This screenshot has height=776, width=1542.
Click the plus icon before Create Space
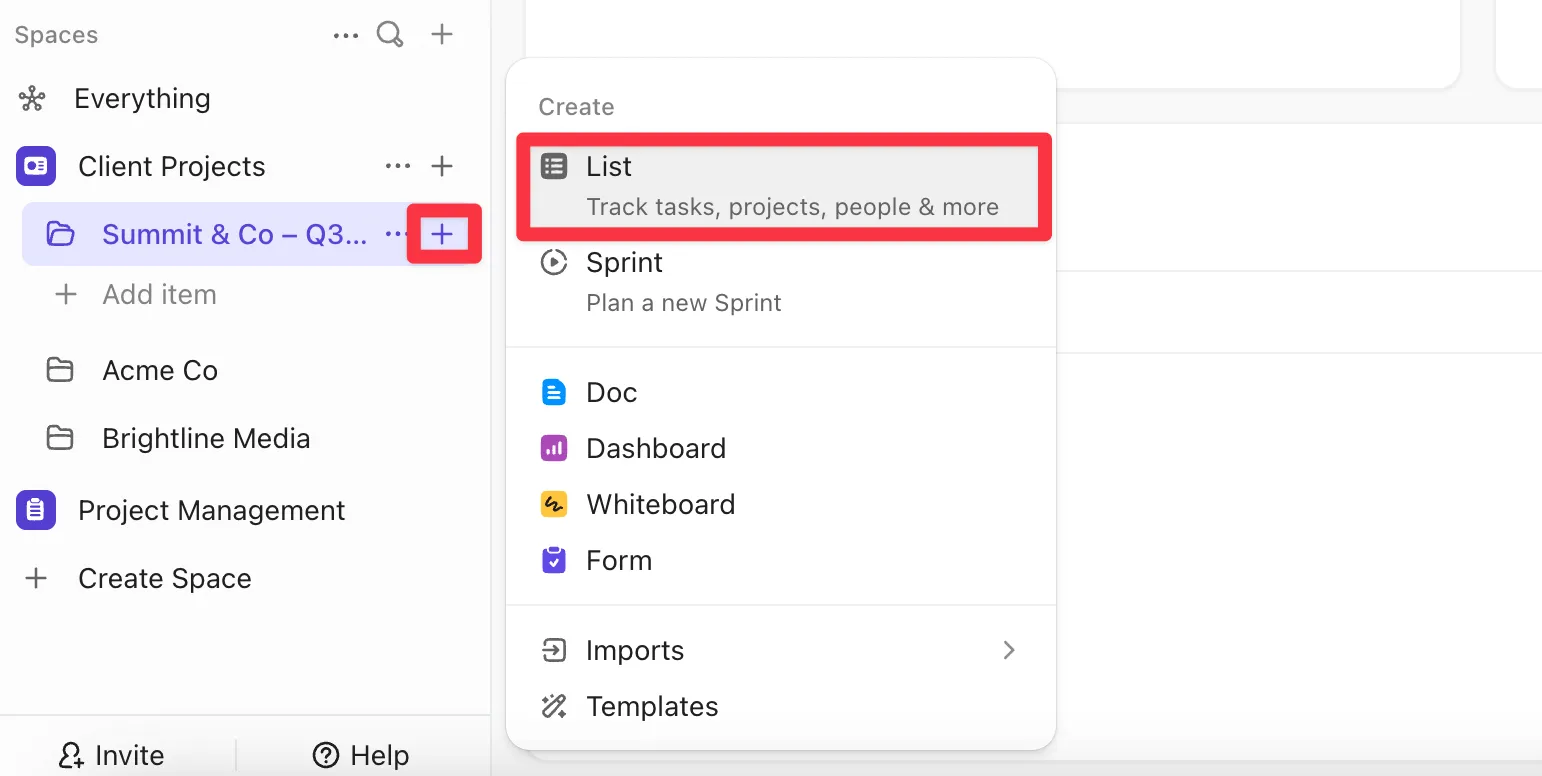coord(36,579)
